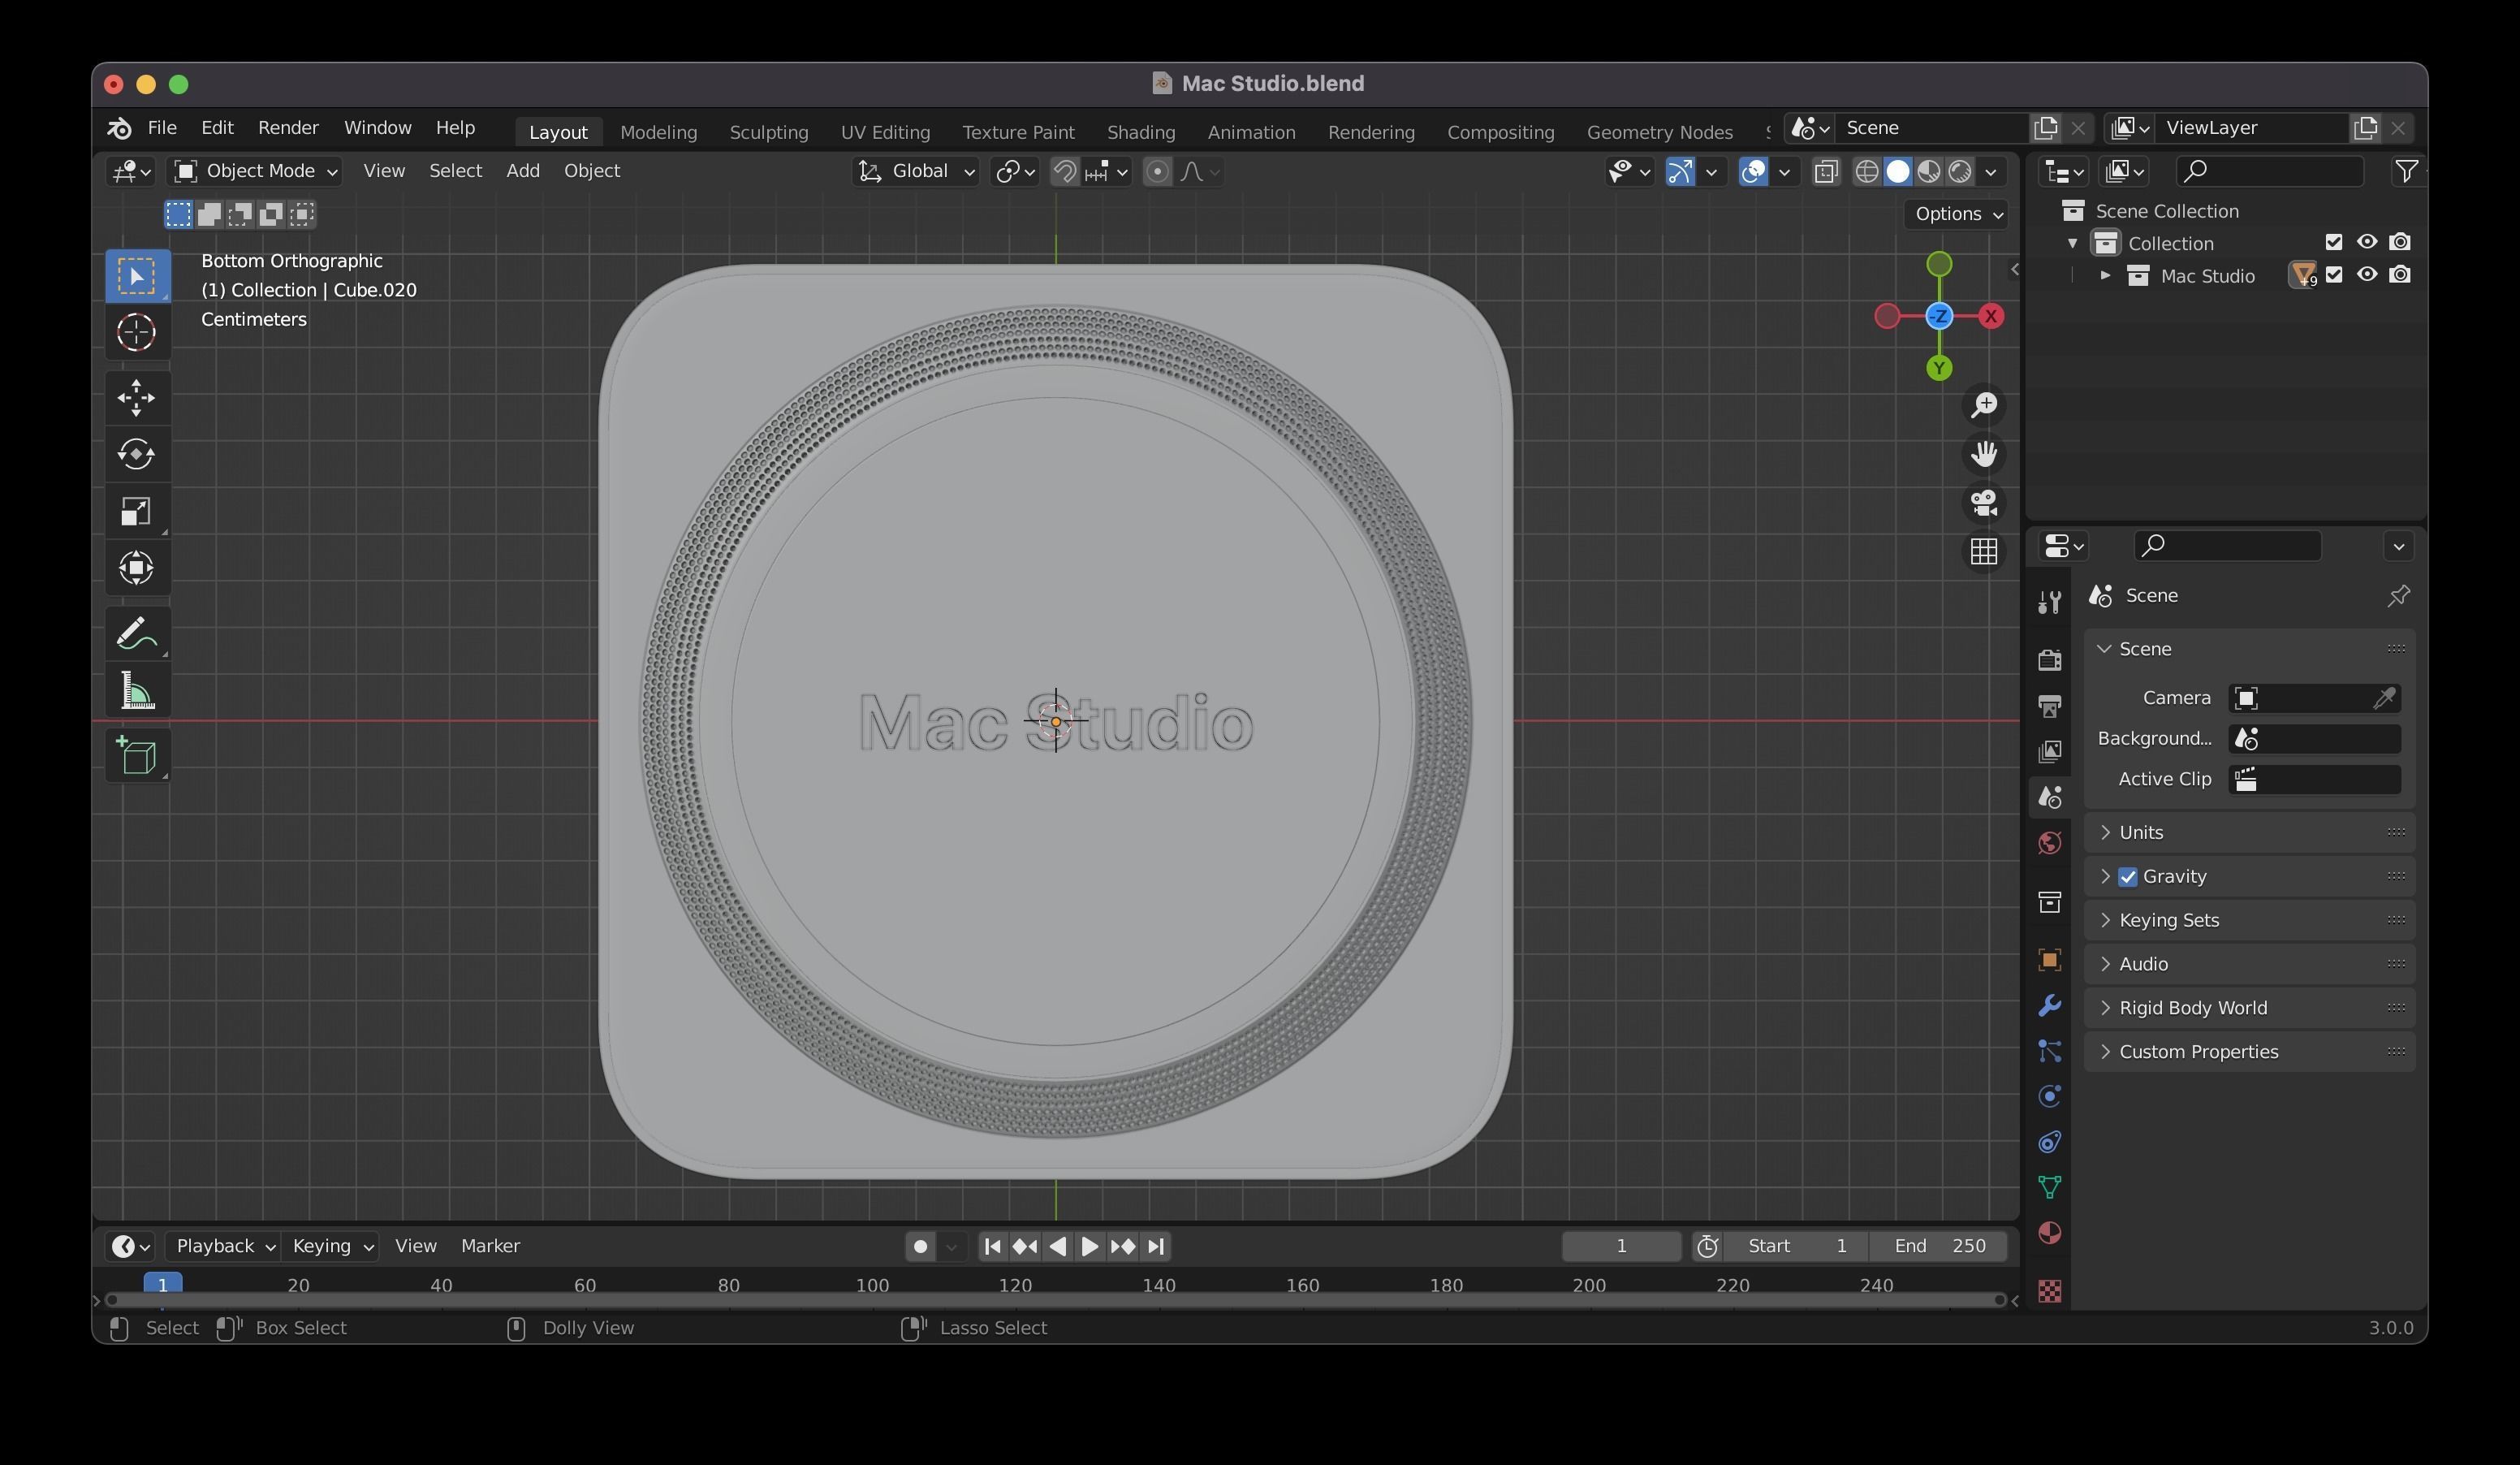Open the Material properties tab
2520x1465 pixels.
[x=2049, y=1233]
